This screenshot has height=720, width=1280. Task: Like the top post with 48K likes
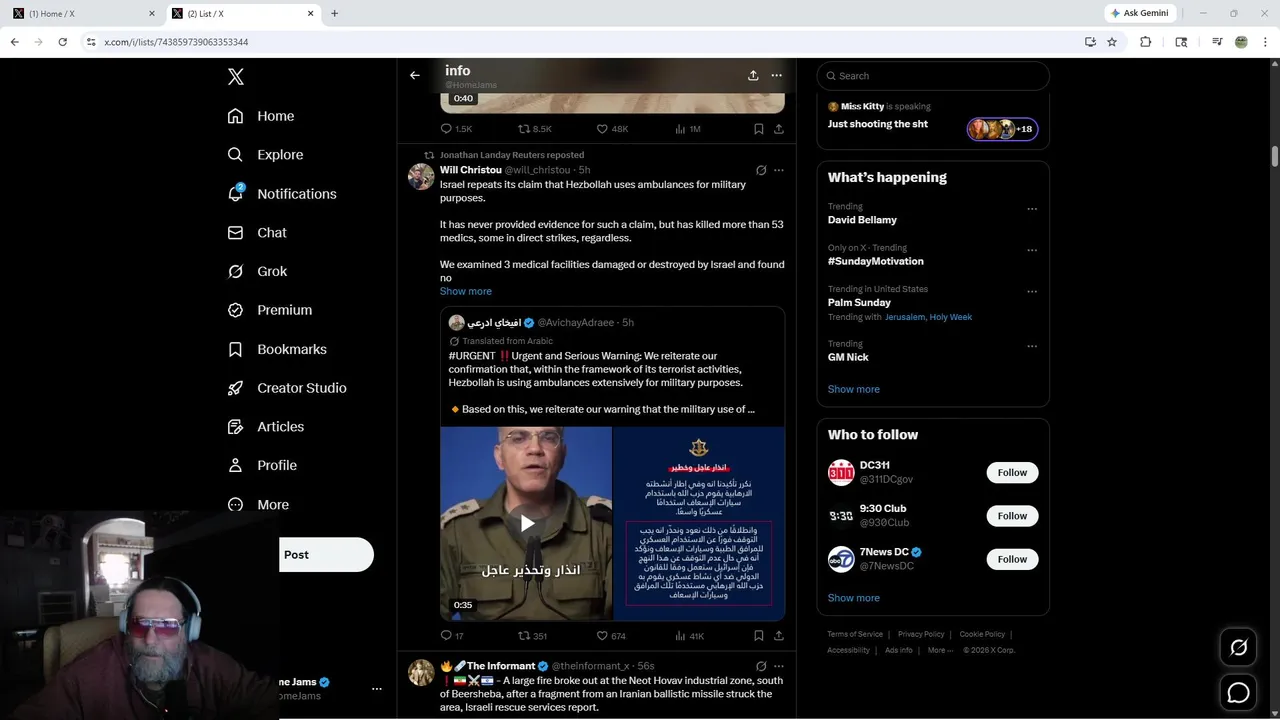point(612,129)
